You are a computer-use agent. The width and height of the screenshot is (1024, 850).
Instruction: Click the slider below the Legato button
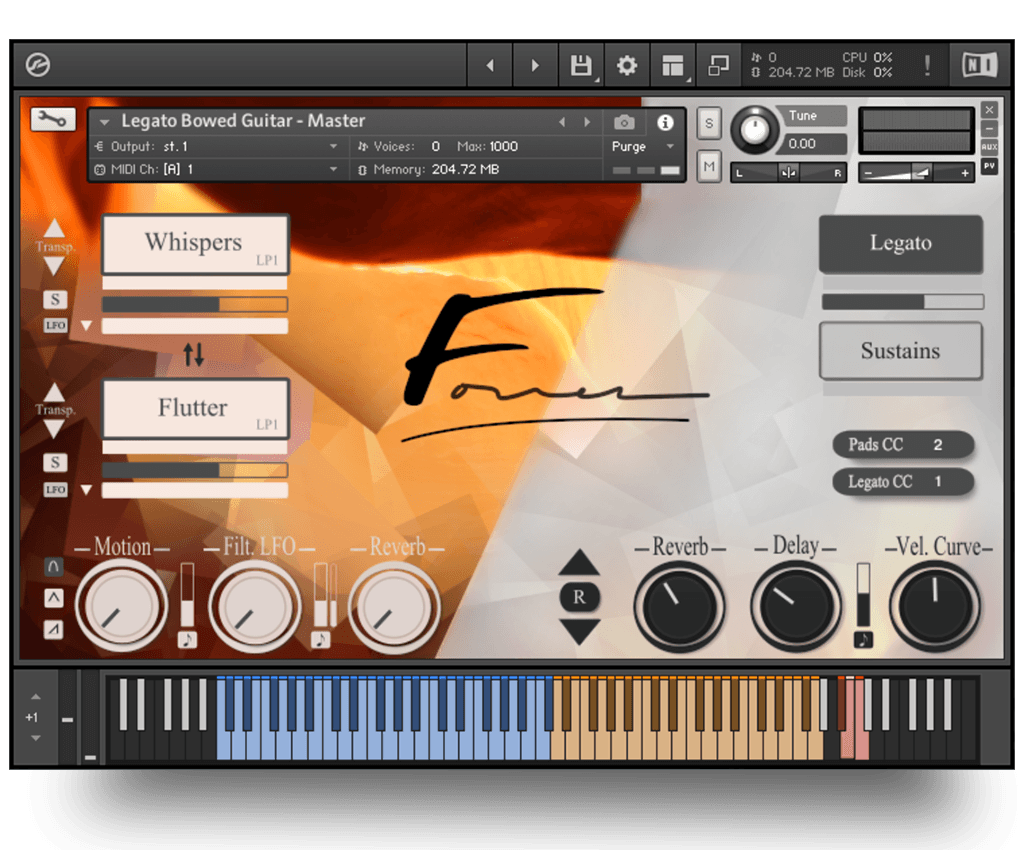(902, 301)
